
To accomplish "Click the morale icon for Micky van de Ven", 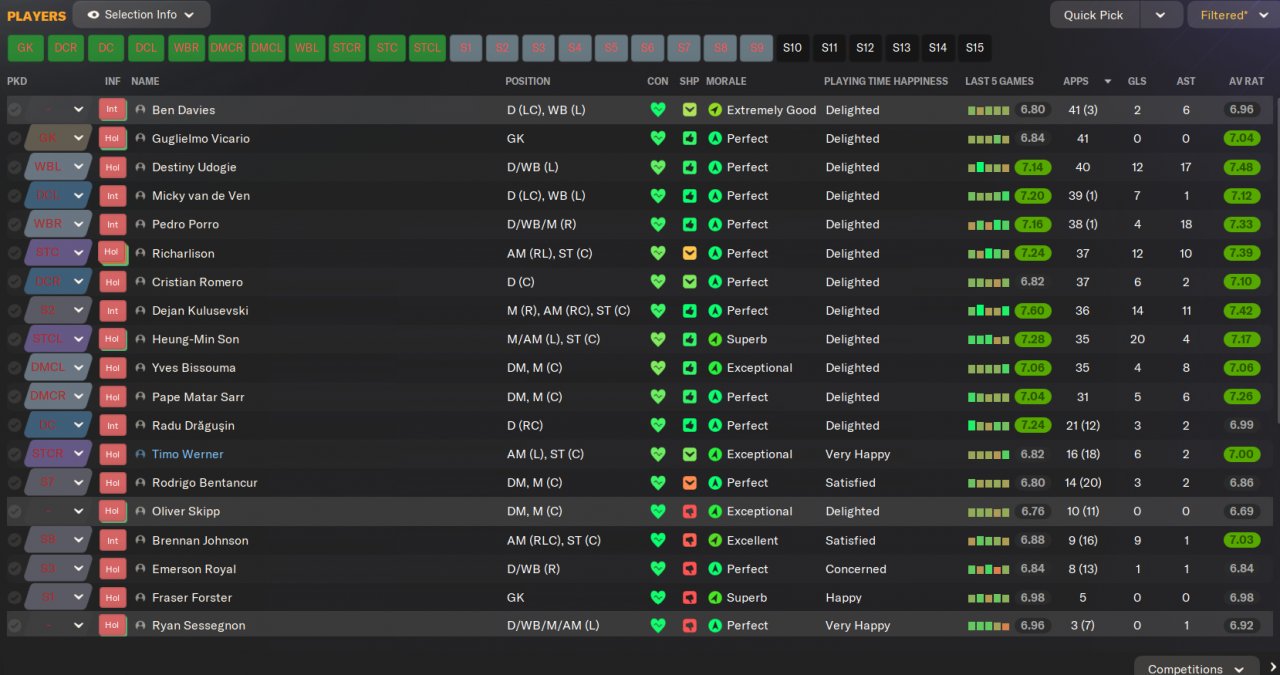I will [715, 196].
